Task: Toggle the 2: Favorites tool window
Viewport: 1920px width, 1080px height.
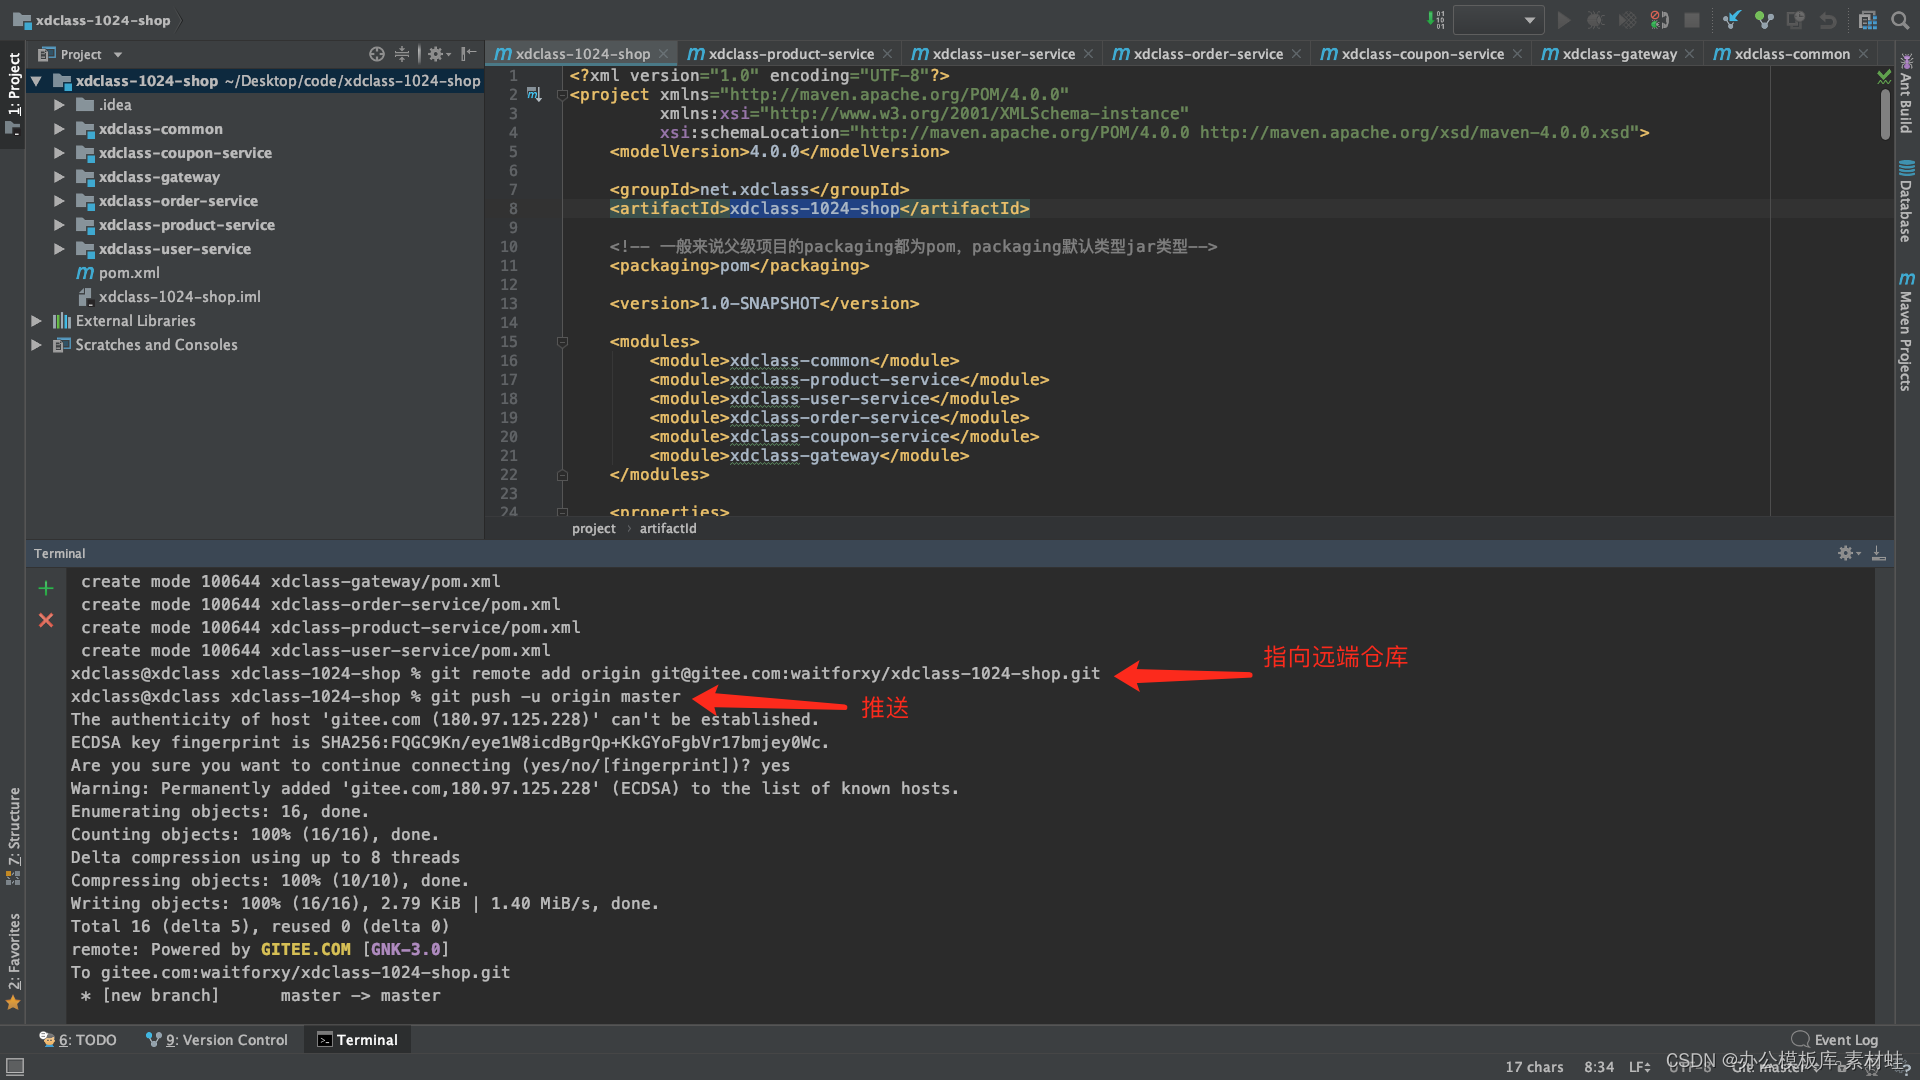Action: coord(13,961)
